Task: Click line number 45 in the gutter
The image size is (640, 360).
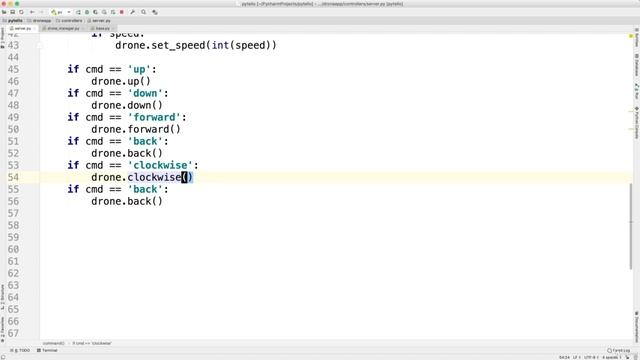Action: click(x=13, y=69)
